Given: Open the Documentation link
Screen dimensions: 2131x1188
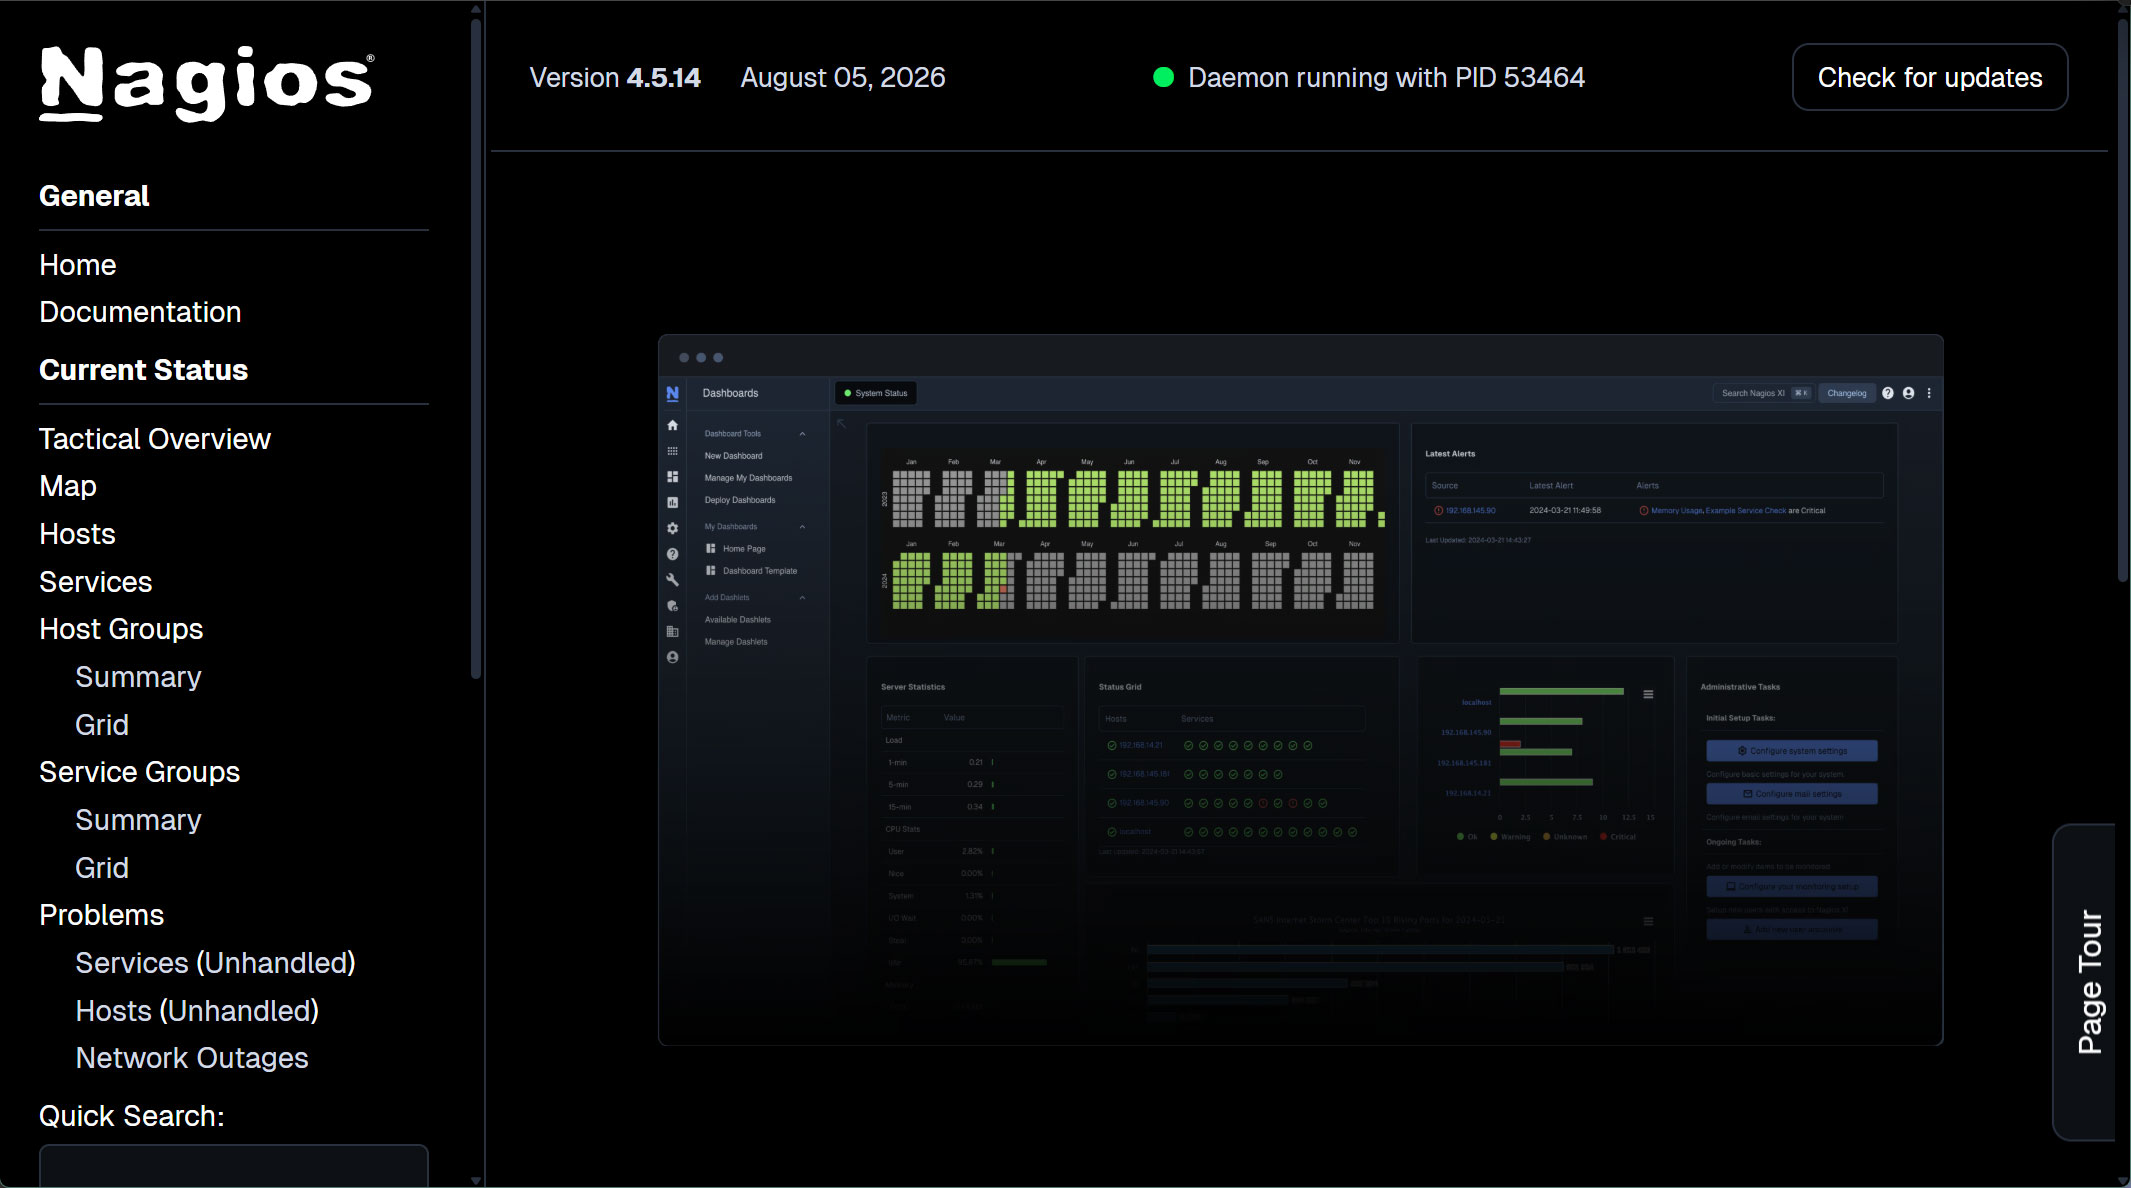Looking at the screenshot, I should click(140, 312).
